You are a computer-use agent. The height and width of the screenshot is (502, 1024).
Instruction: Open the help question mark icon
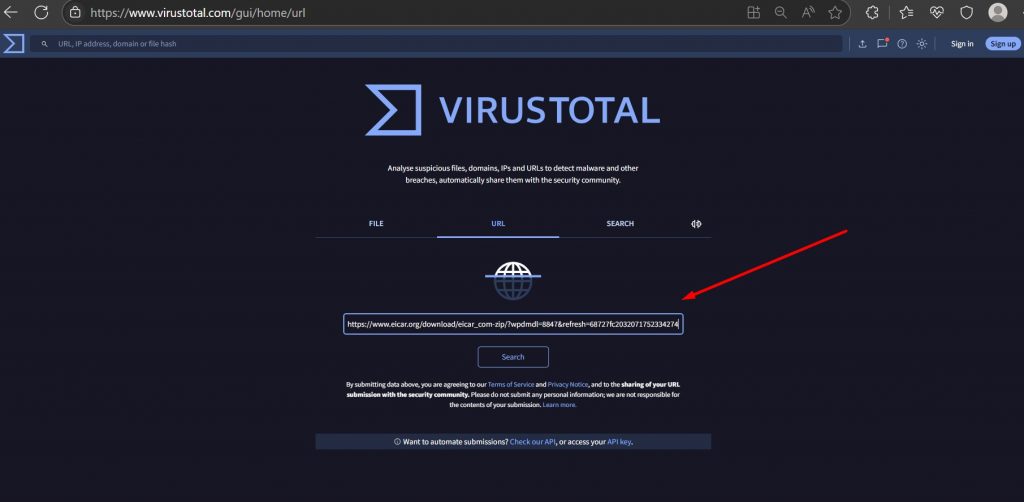[902, 44]
